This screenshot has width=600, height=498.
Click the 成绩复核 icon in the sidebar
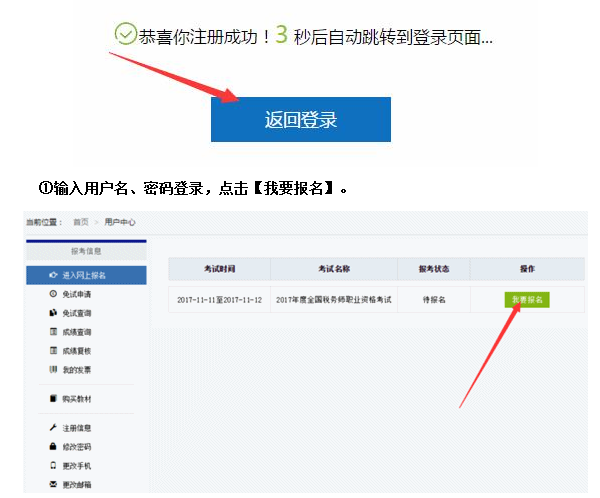click(x=53, y=351)
